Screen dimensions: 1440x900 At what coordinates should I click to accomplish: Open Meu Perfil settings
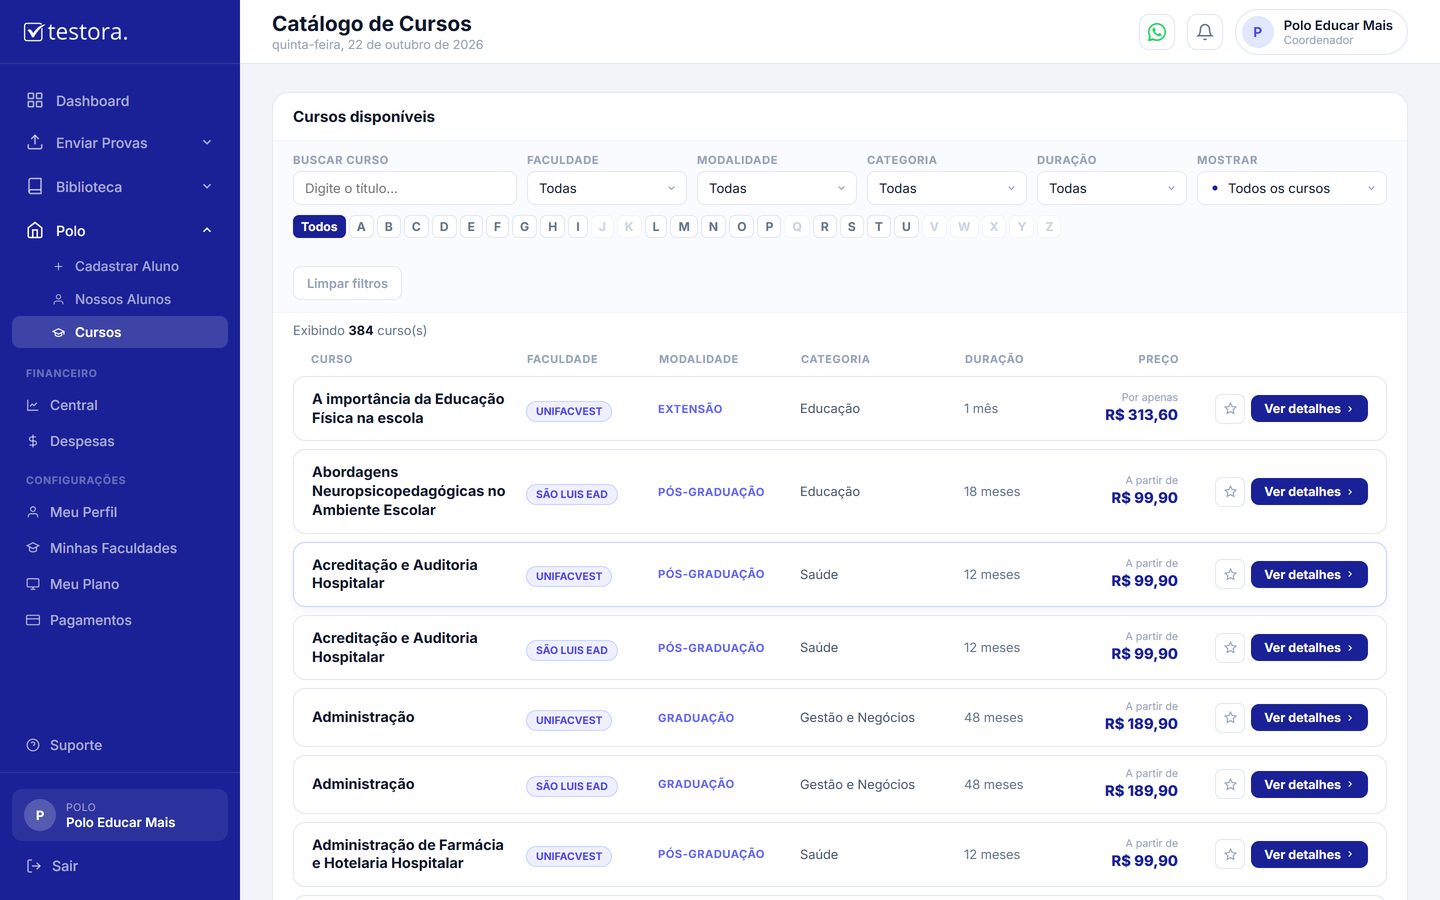click(x=120, y=512)
